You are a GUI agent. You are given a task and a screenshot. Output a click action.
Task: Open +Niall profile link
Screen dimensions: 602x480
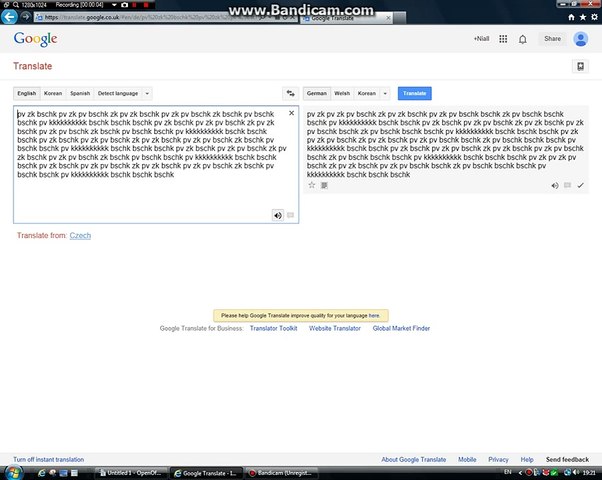(481, 39)
